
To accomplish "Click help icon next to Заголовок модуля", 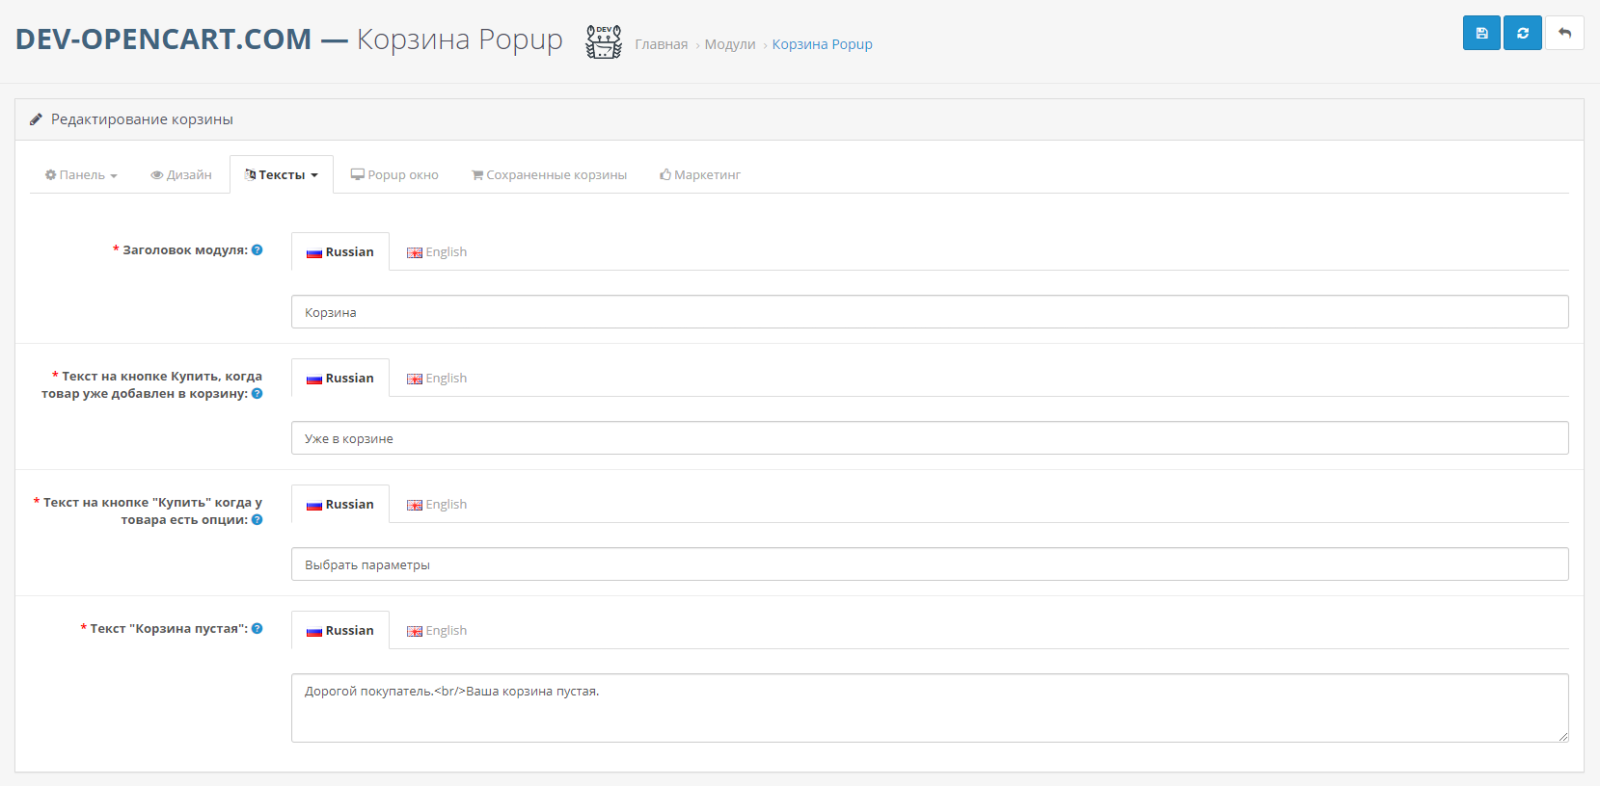I will [257, 250].
